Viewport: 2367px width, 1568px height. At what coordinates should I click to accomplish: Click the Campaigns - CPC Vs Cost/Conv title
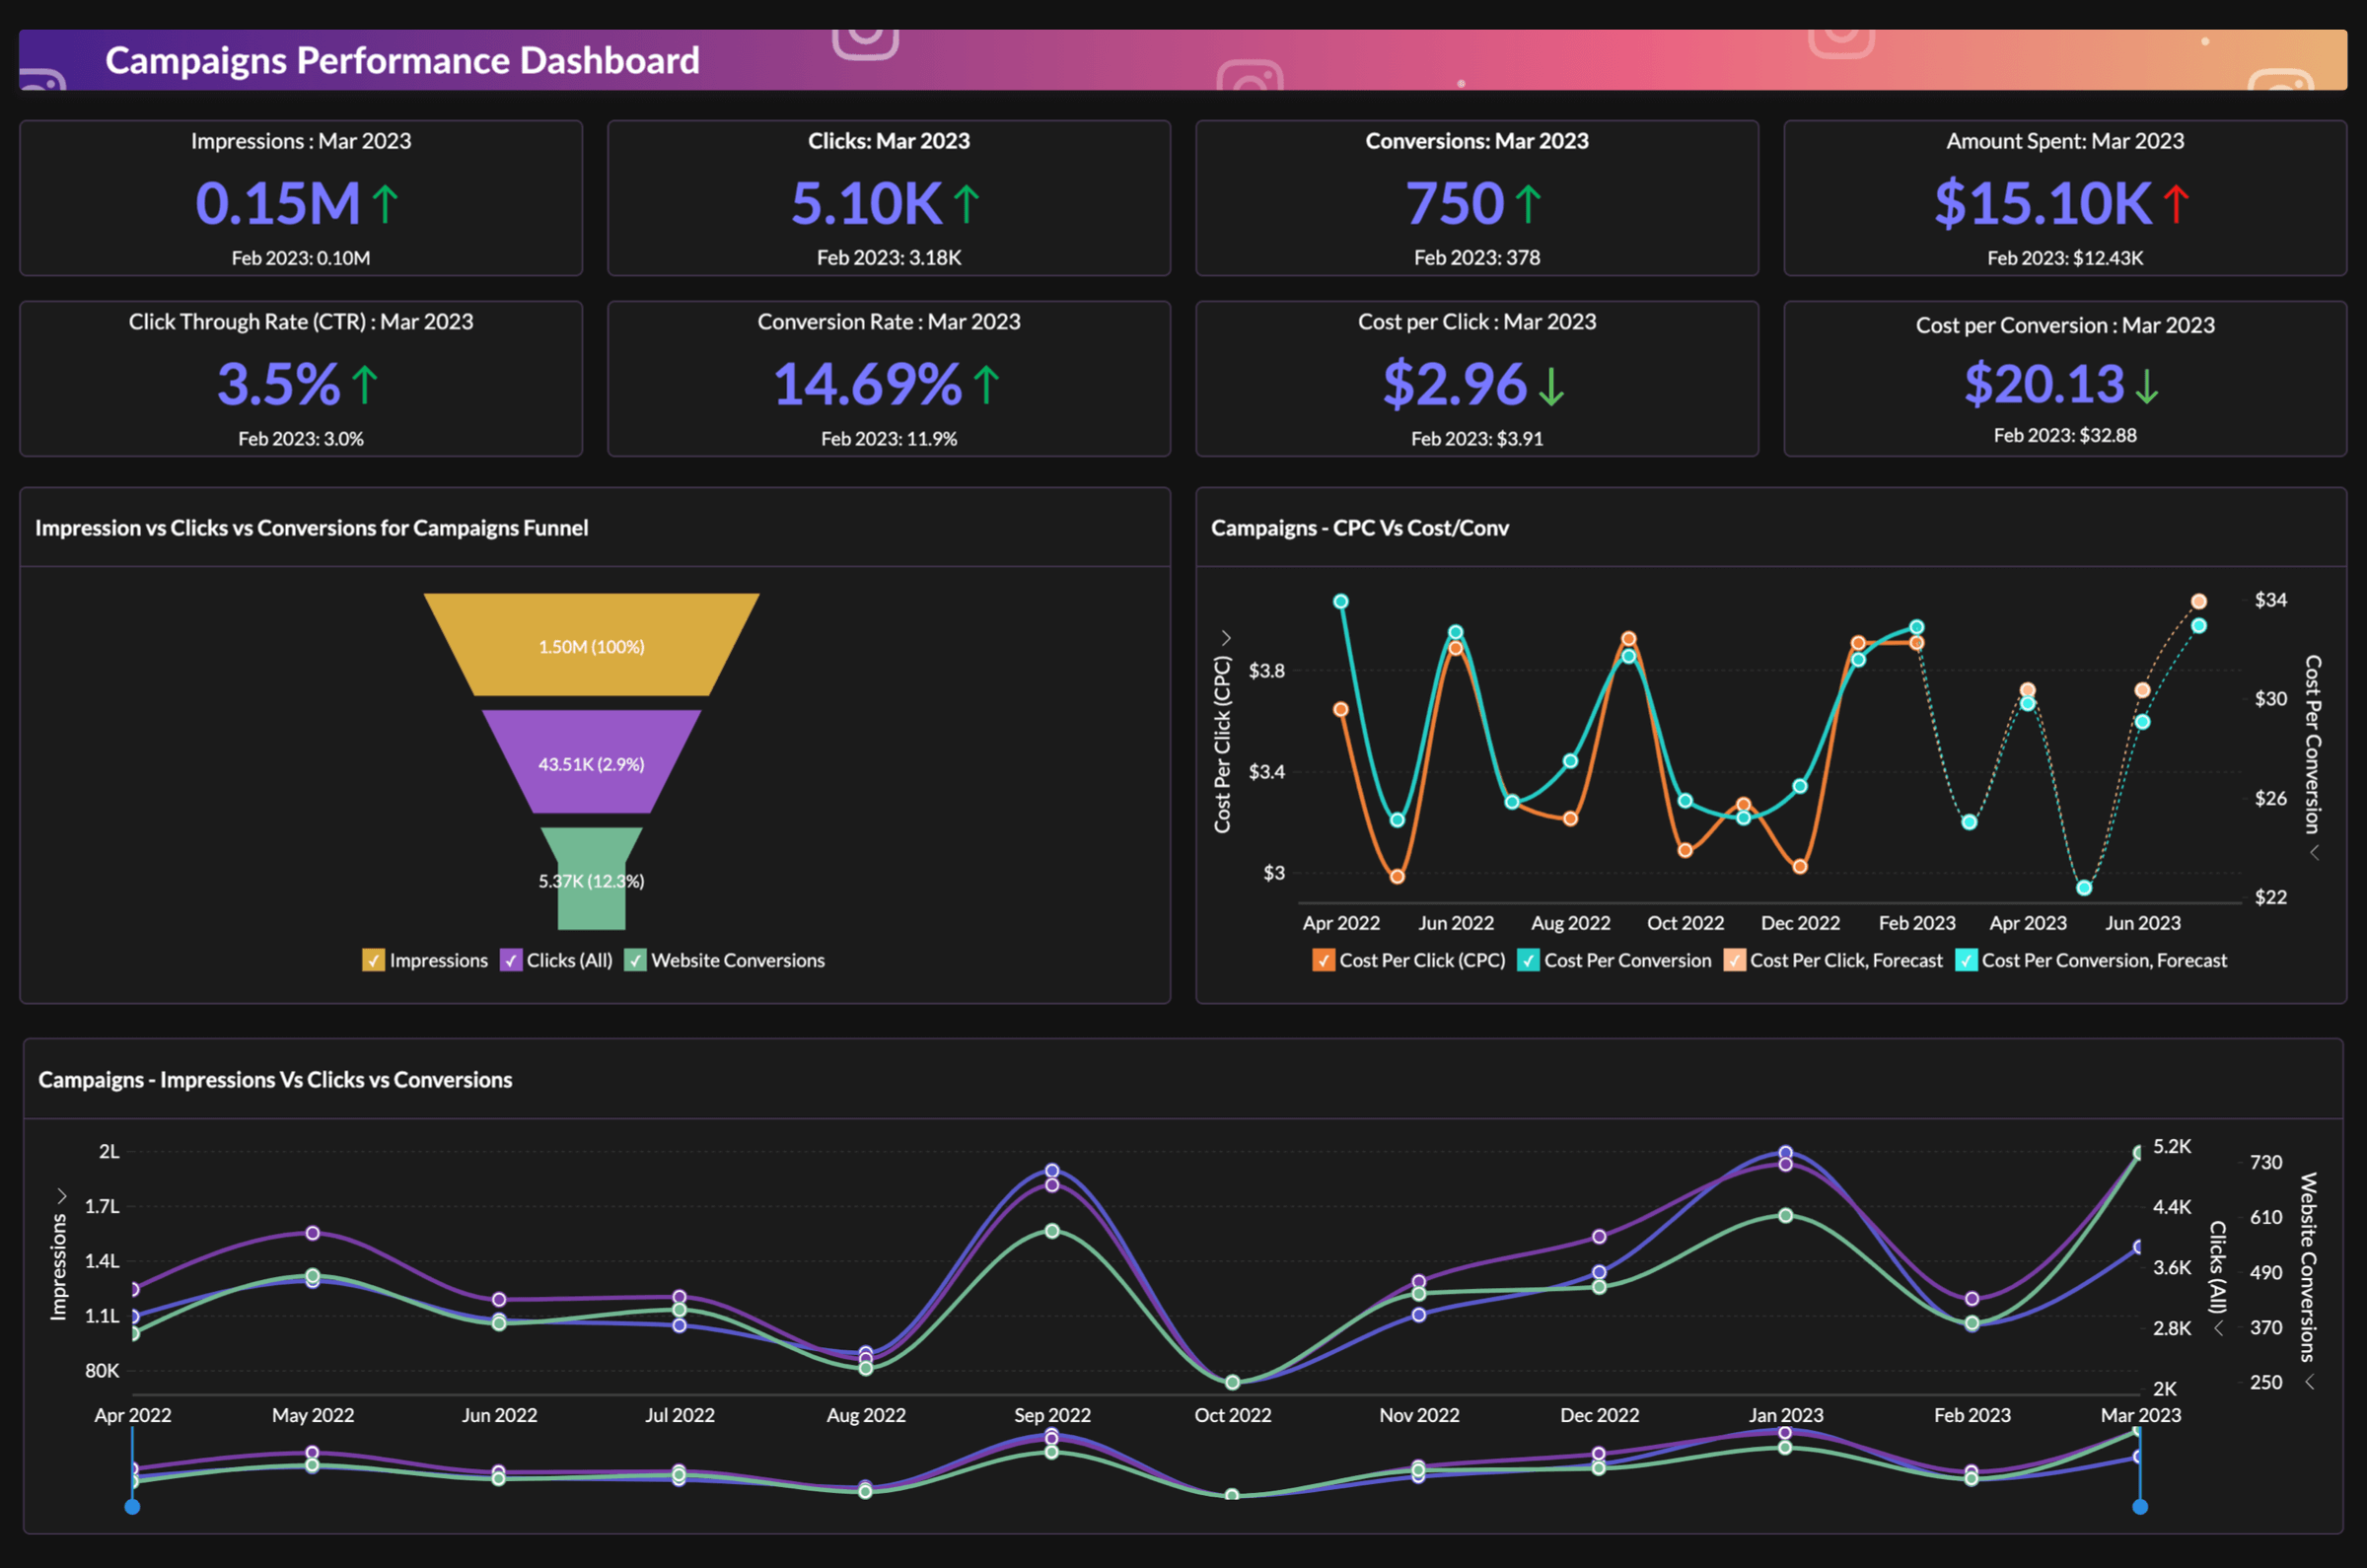(x=1359, y=528)
